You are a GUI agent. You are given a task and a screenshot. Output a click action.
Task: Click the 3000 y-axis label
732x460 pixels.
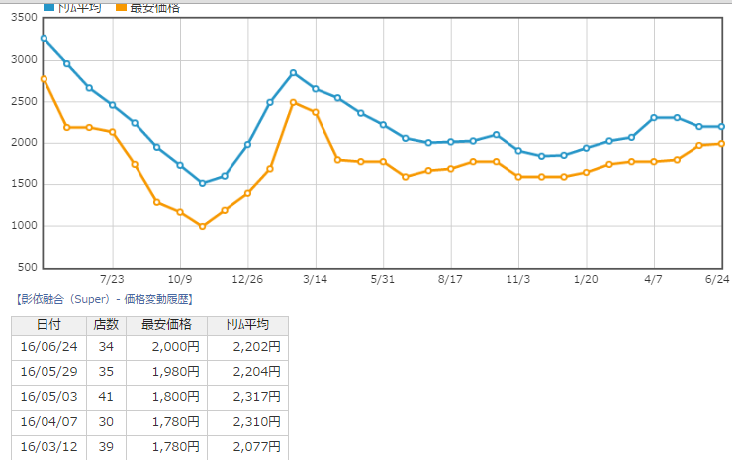pyautogui.click(x=24, y=60)
